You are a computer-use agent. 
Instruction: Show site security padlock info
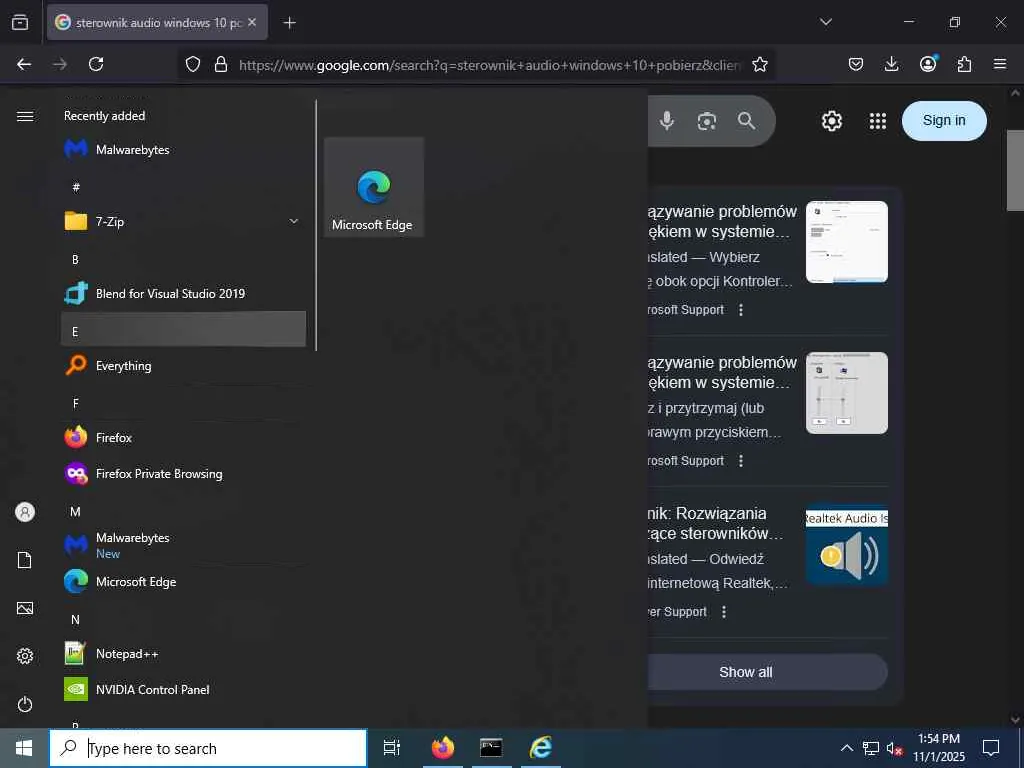click(x=221, y=65)
